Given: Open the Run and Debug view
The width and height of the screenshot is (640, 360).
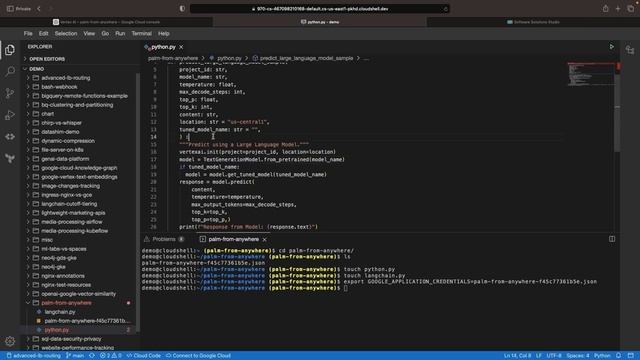Looking at the screenshot, I should [10, 115].
